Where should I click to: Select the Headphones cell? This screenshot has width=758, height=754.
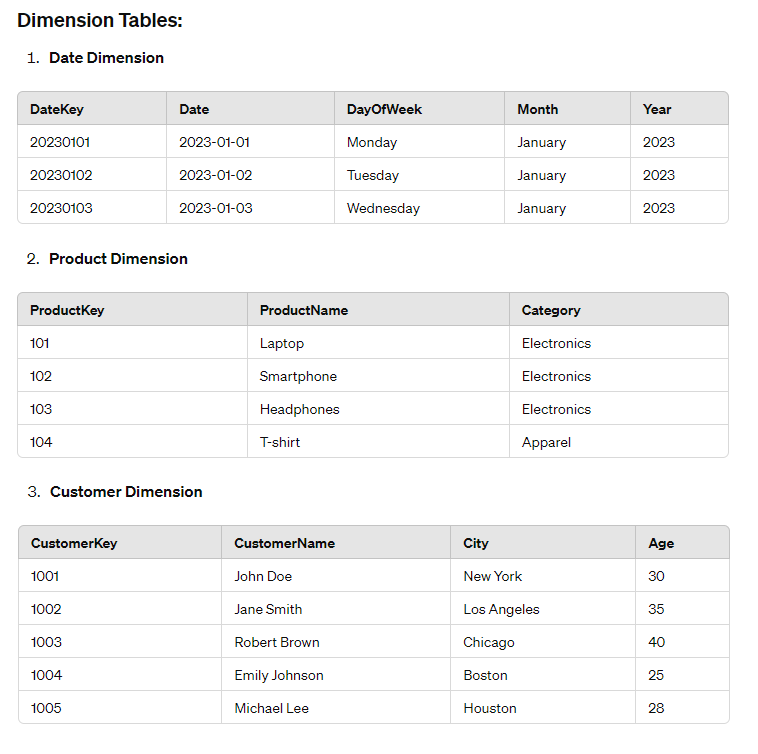coord(299,409)
